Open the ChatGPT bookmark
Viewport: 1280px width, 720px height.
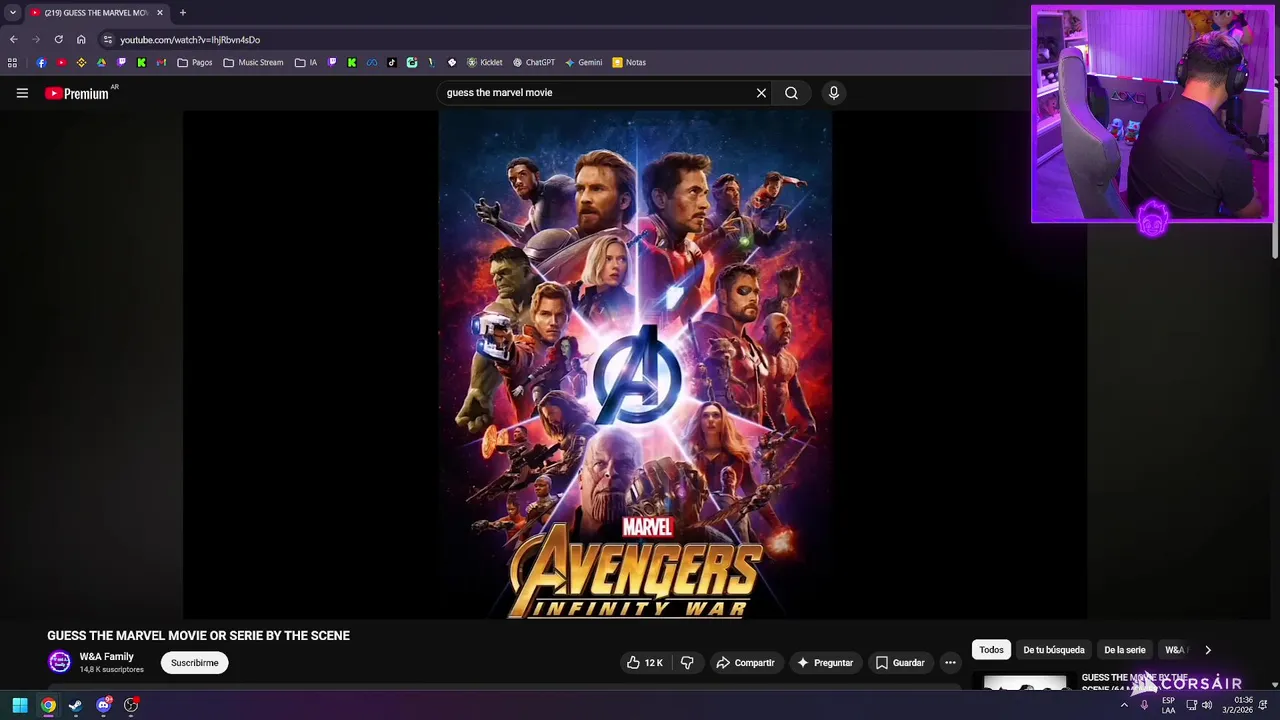[x=534, y=63]
